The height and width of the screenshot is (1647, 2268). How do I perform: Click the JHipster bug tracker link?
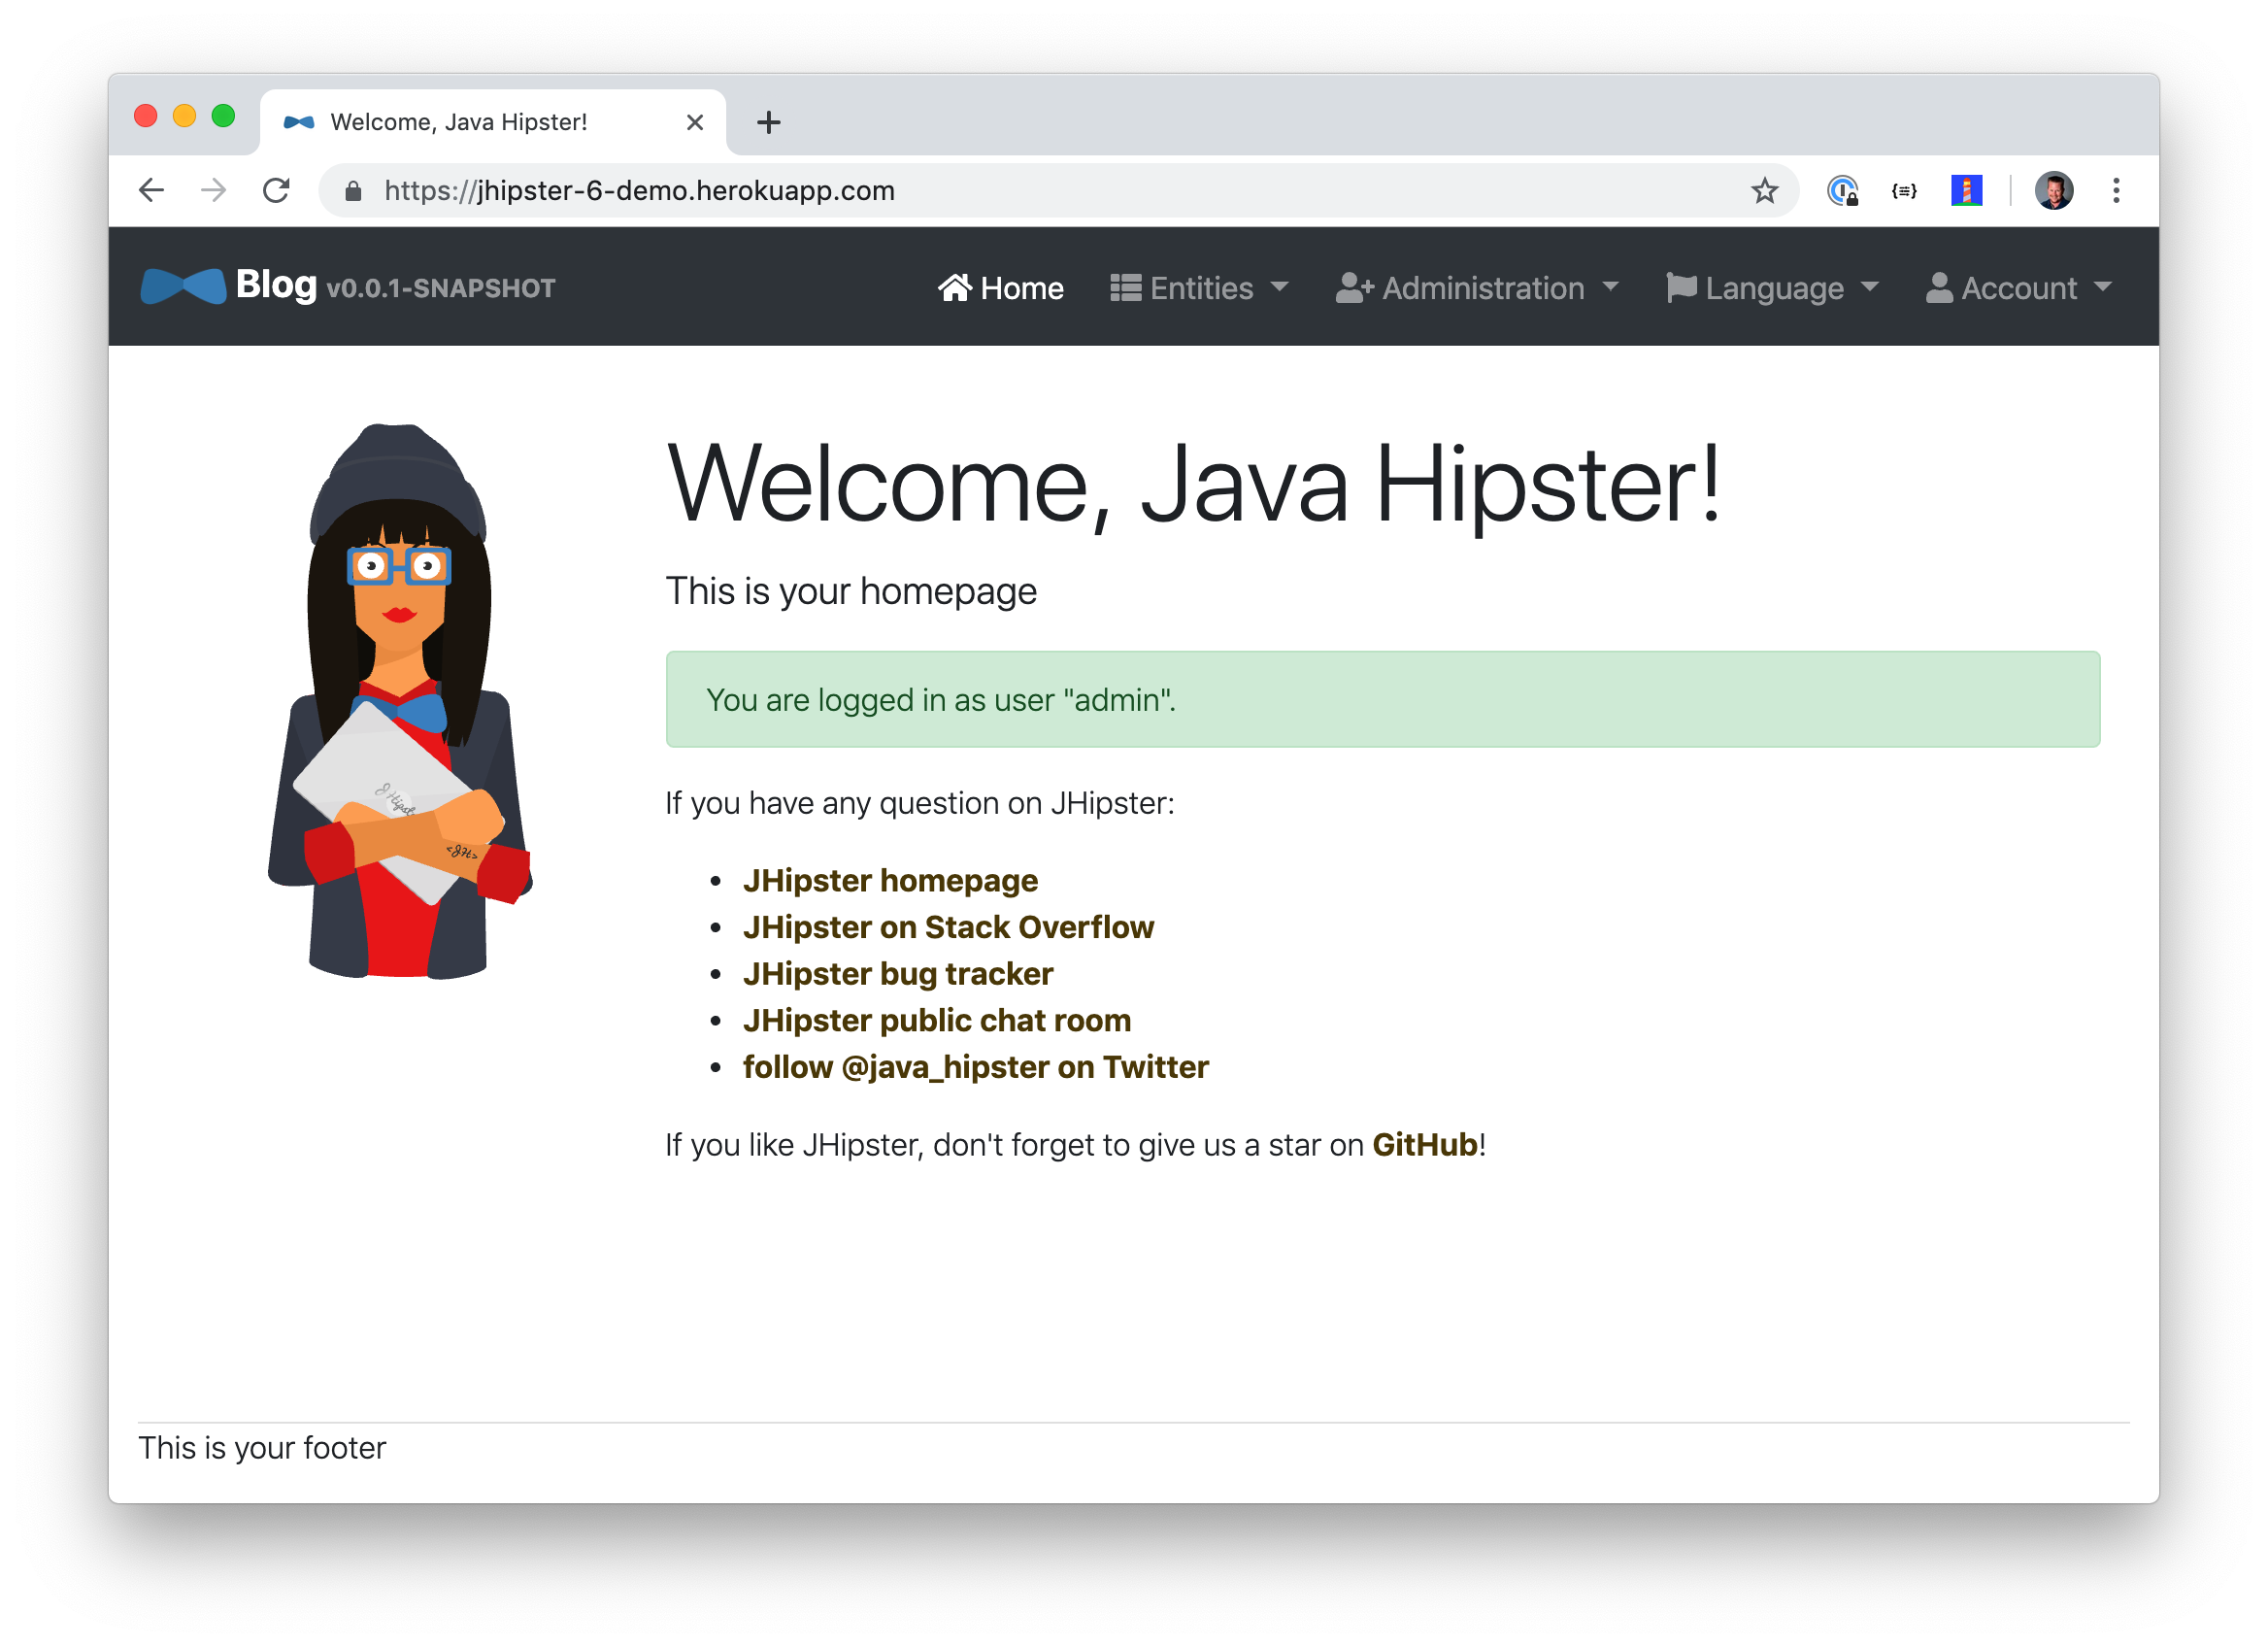tap(900, 972)
